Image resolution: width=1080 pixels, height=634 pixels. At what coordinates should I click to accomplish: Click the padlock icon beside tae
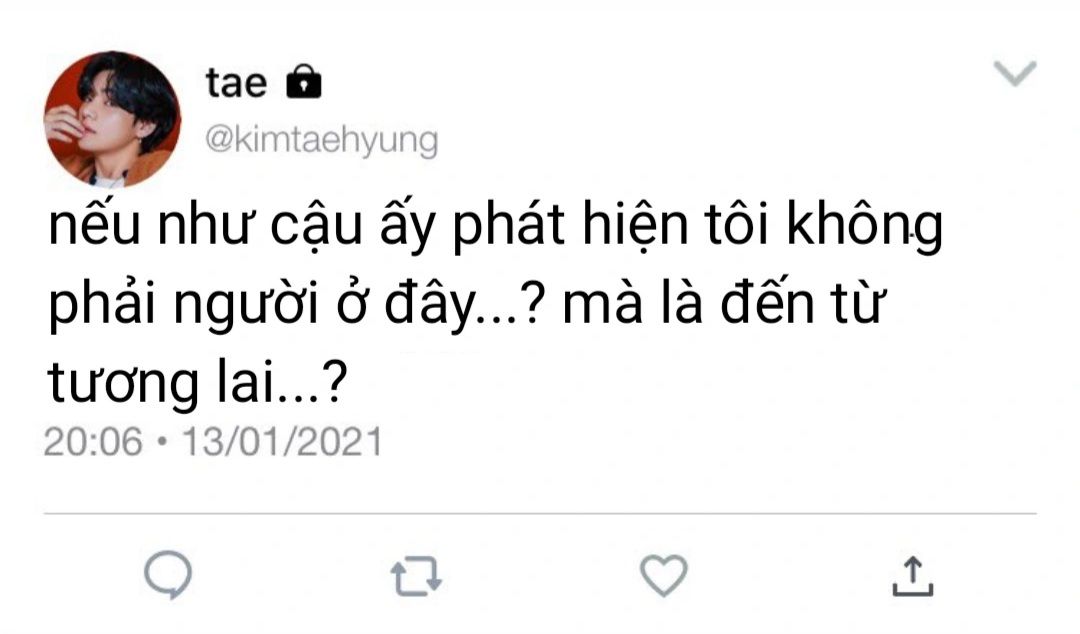(x=304, y=83)
